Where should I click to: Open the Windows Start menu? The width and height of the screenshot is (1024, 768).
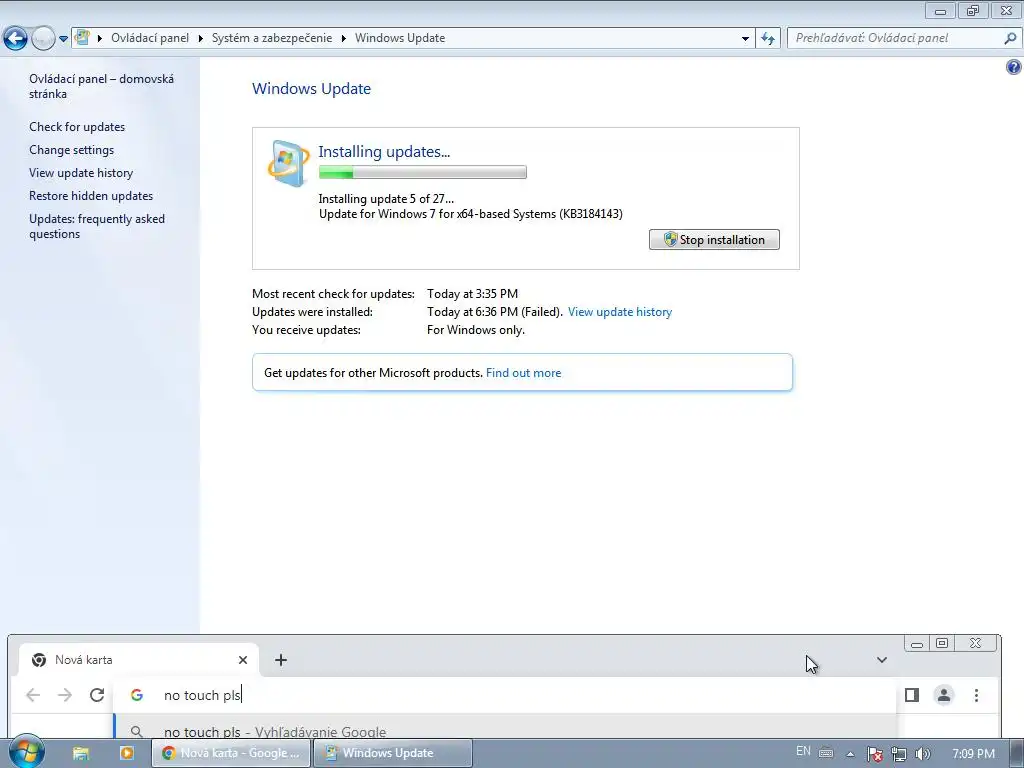pos(26,752)
